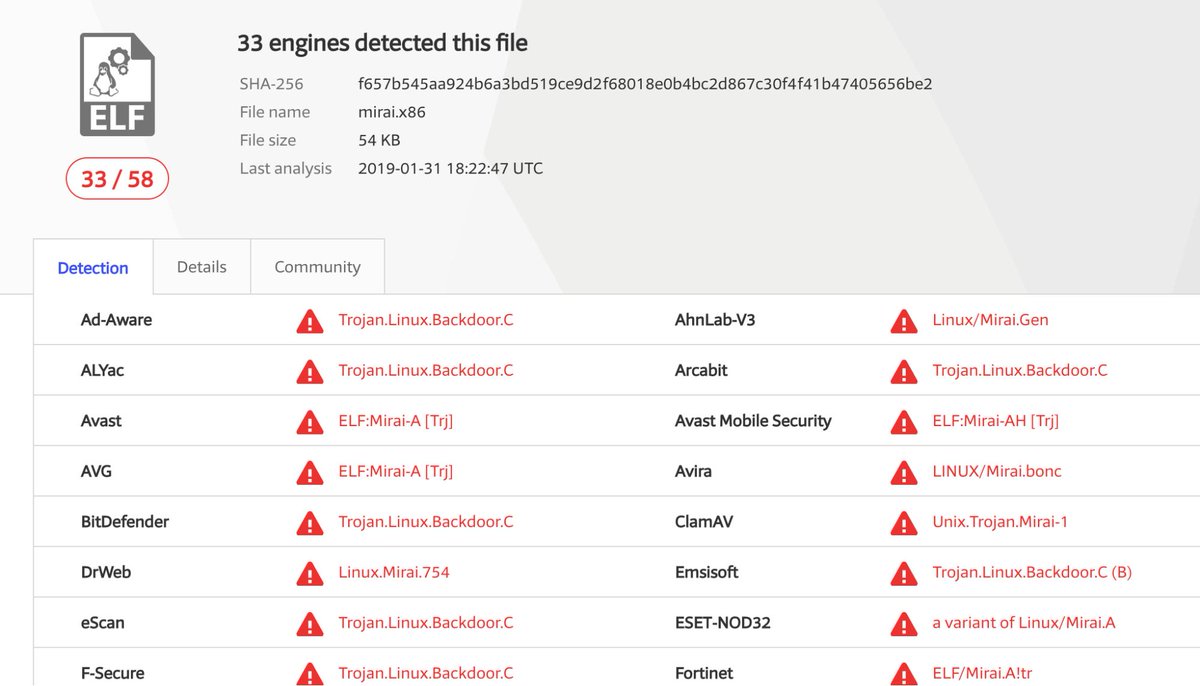The image size is (1200, 686).
Task: Click Emsisoft's Trojan.Linux.Backdoor.C (B) result
Action: click(1032, 572)
